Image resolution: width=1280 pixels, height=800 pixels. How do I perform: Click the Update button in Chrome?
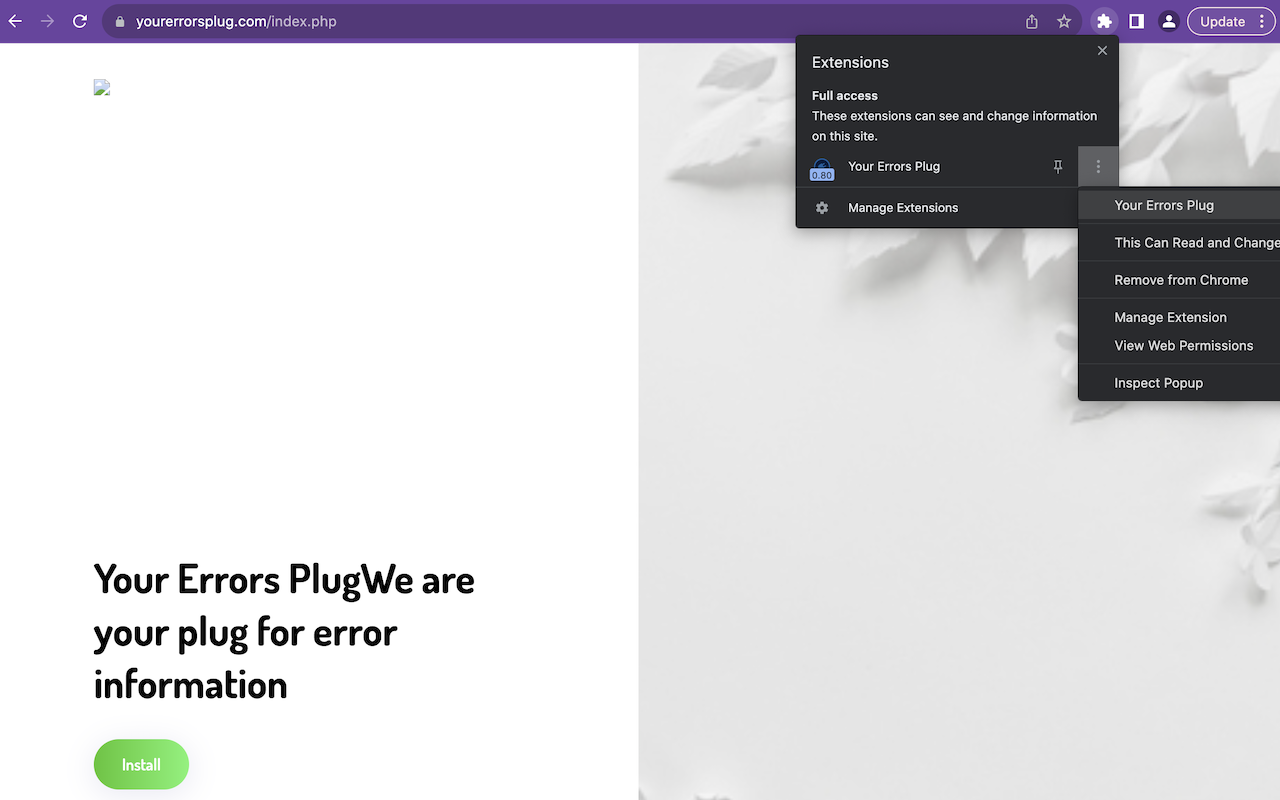click(x=1232, y=21)
